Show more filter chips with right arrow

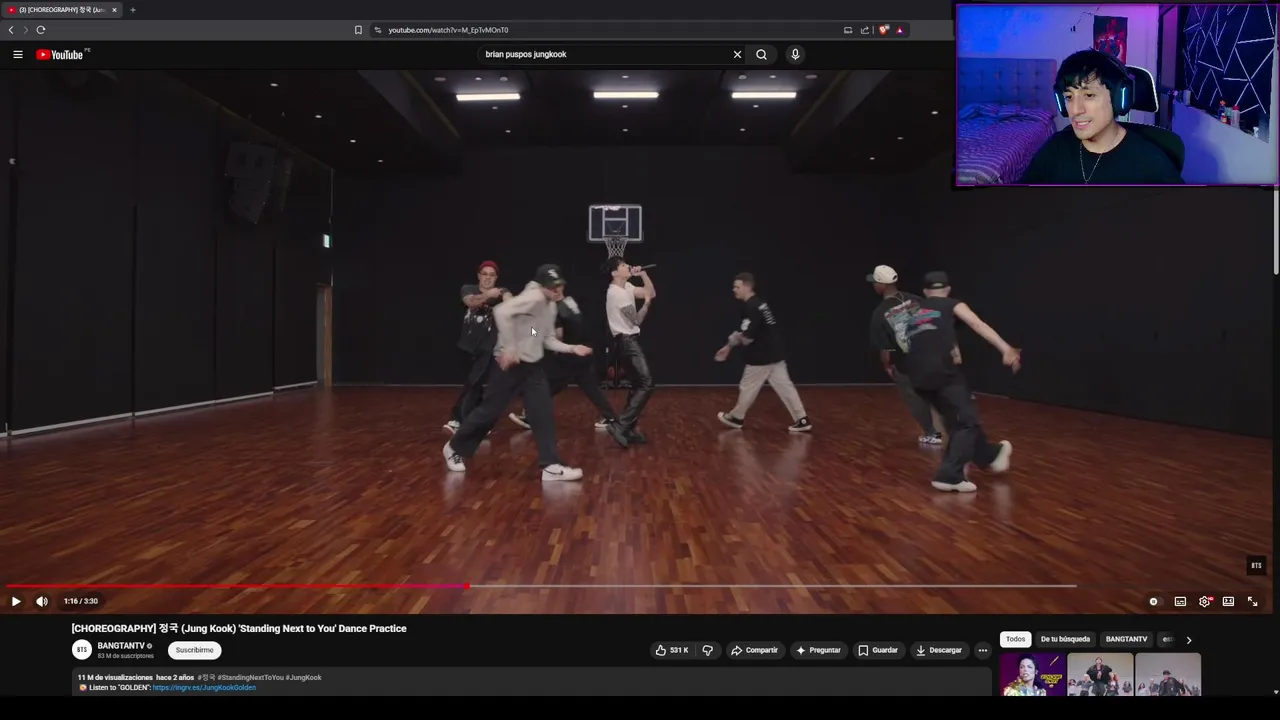click(1188, 639)
